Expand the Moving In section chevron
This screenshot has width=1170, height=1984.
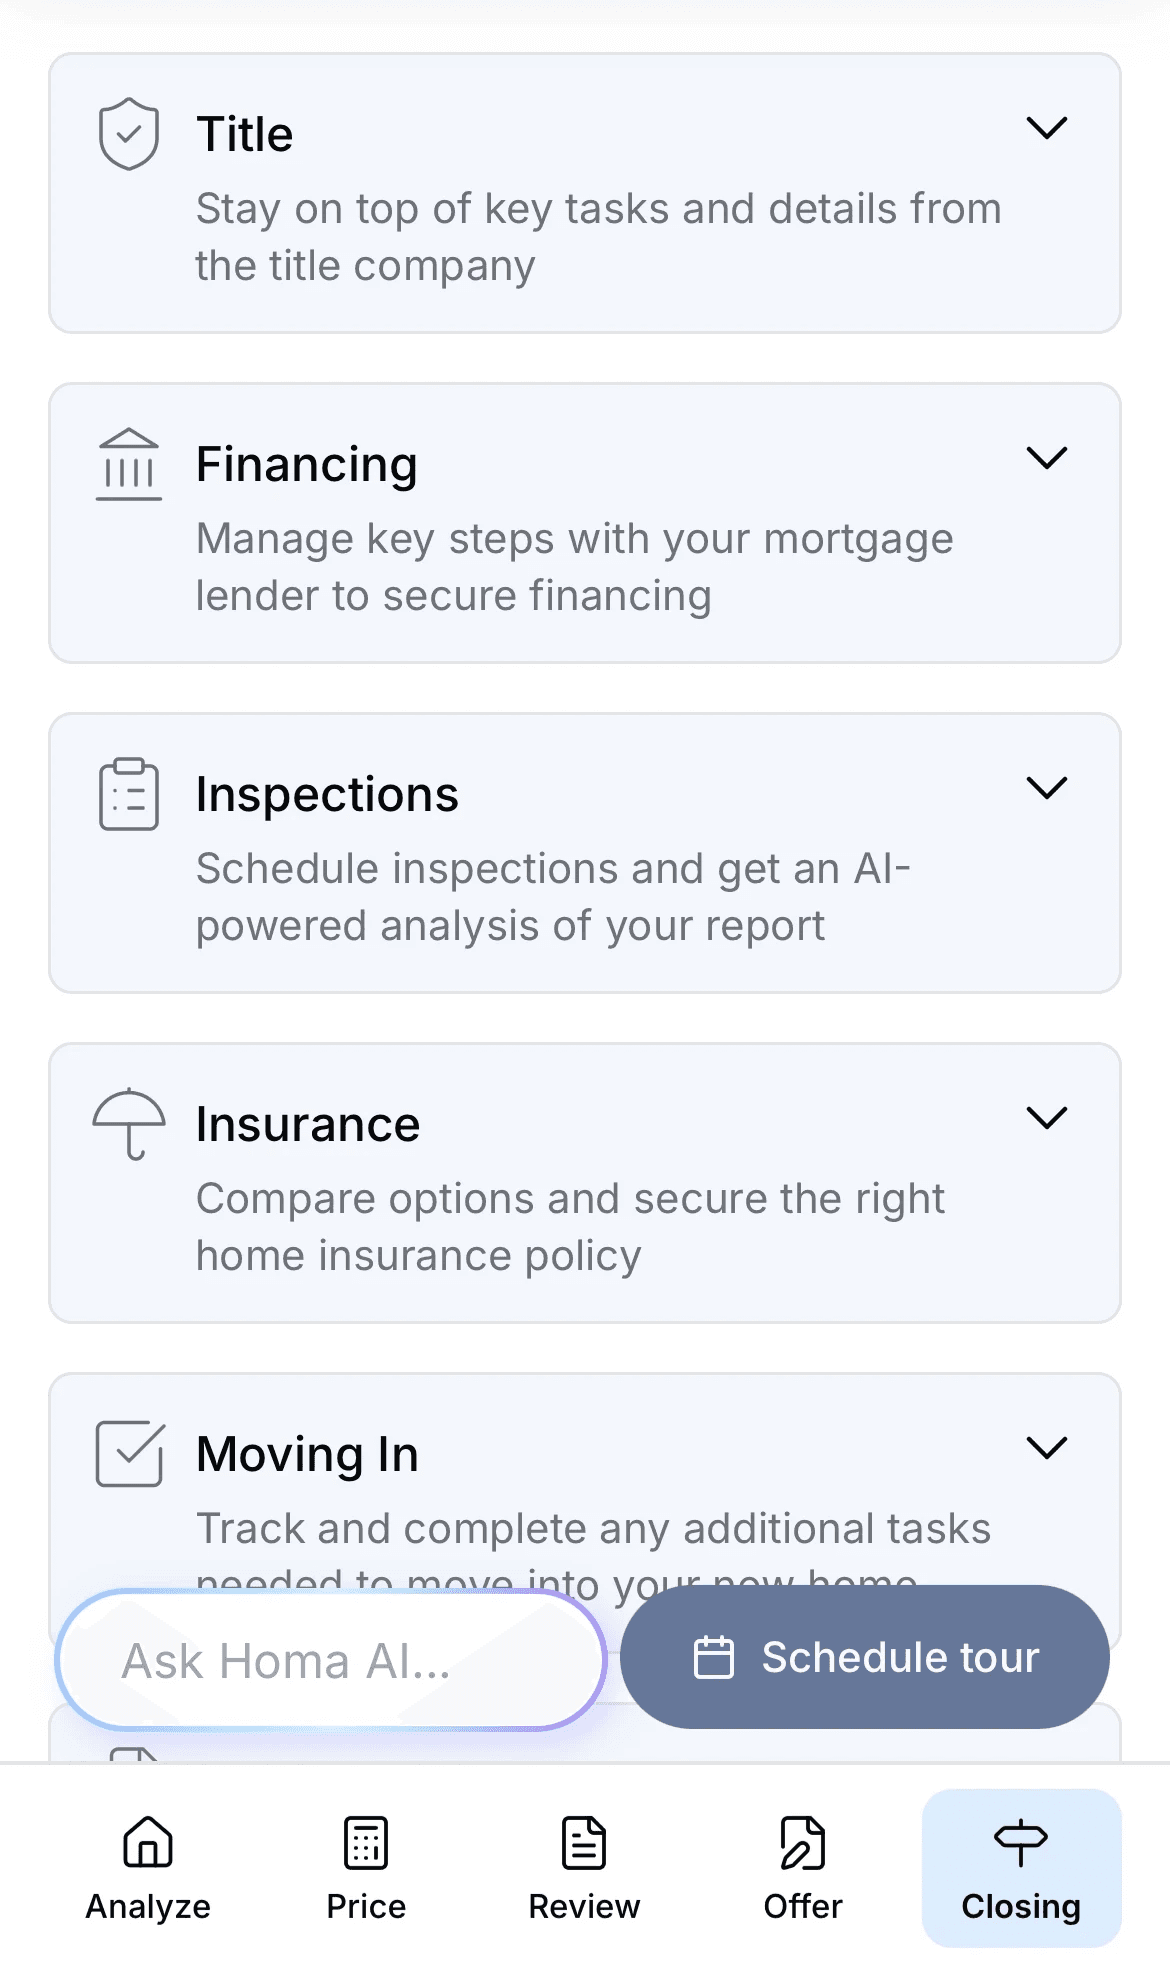coord(1047,1448)
